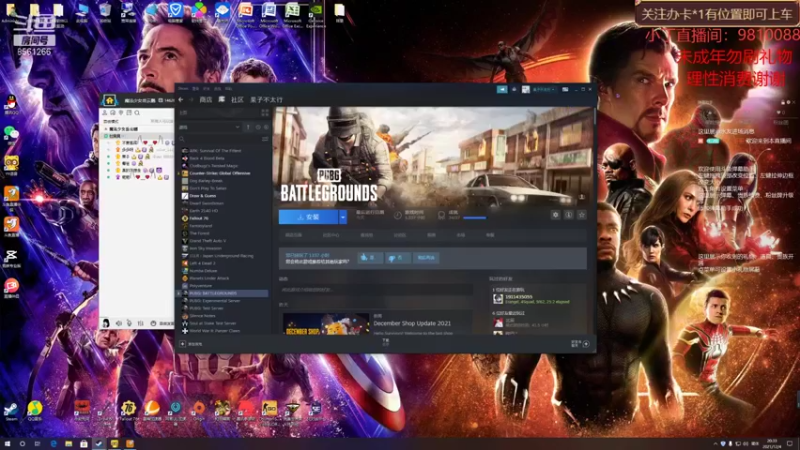Go back with Steam's back arrow
The width and height of the screenshot is (800, 450).
pos(181,99)
